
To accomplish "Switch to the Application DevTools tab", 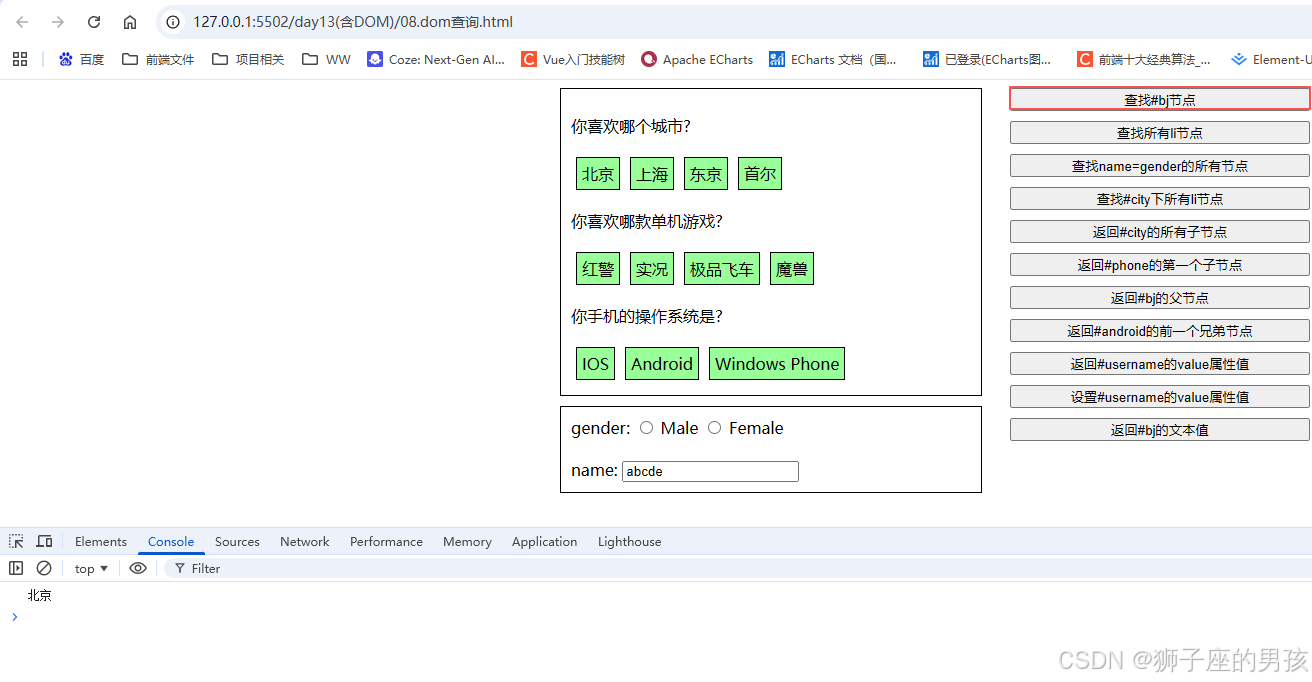I will point(544,541).
